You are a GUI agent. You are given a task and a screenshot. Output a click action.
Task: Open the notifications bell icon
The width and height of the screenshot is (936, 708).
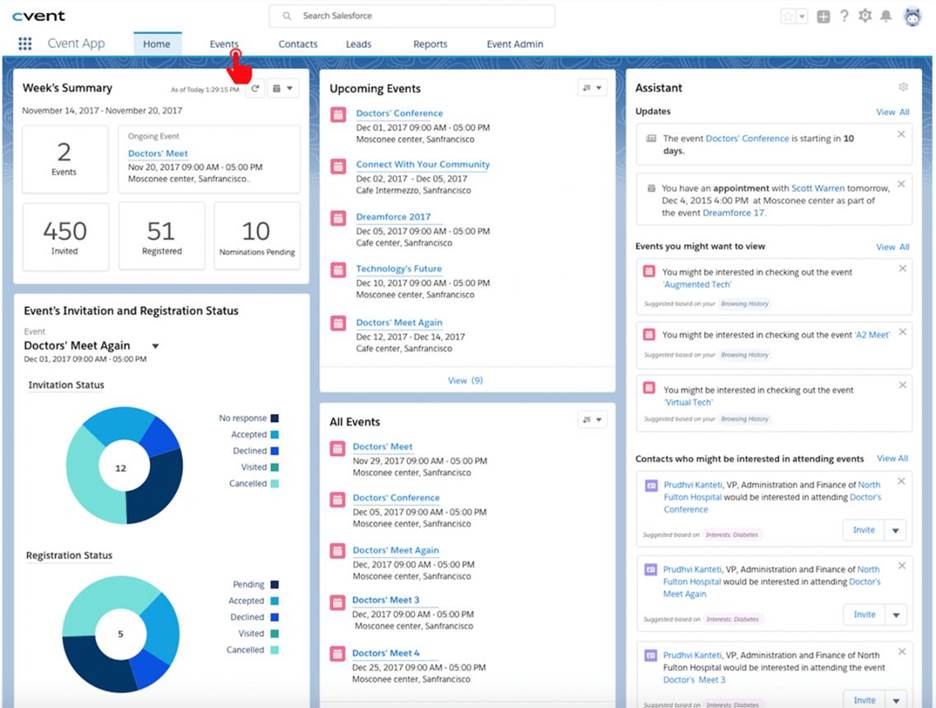pos(886,16)
